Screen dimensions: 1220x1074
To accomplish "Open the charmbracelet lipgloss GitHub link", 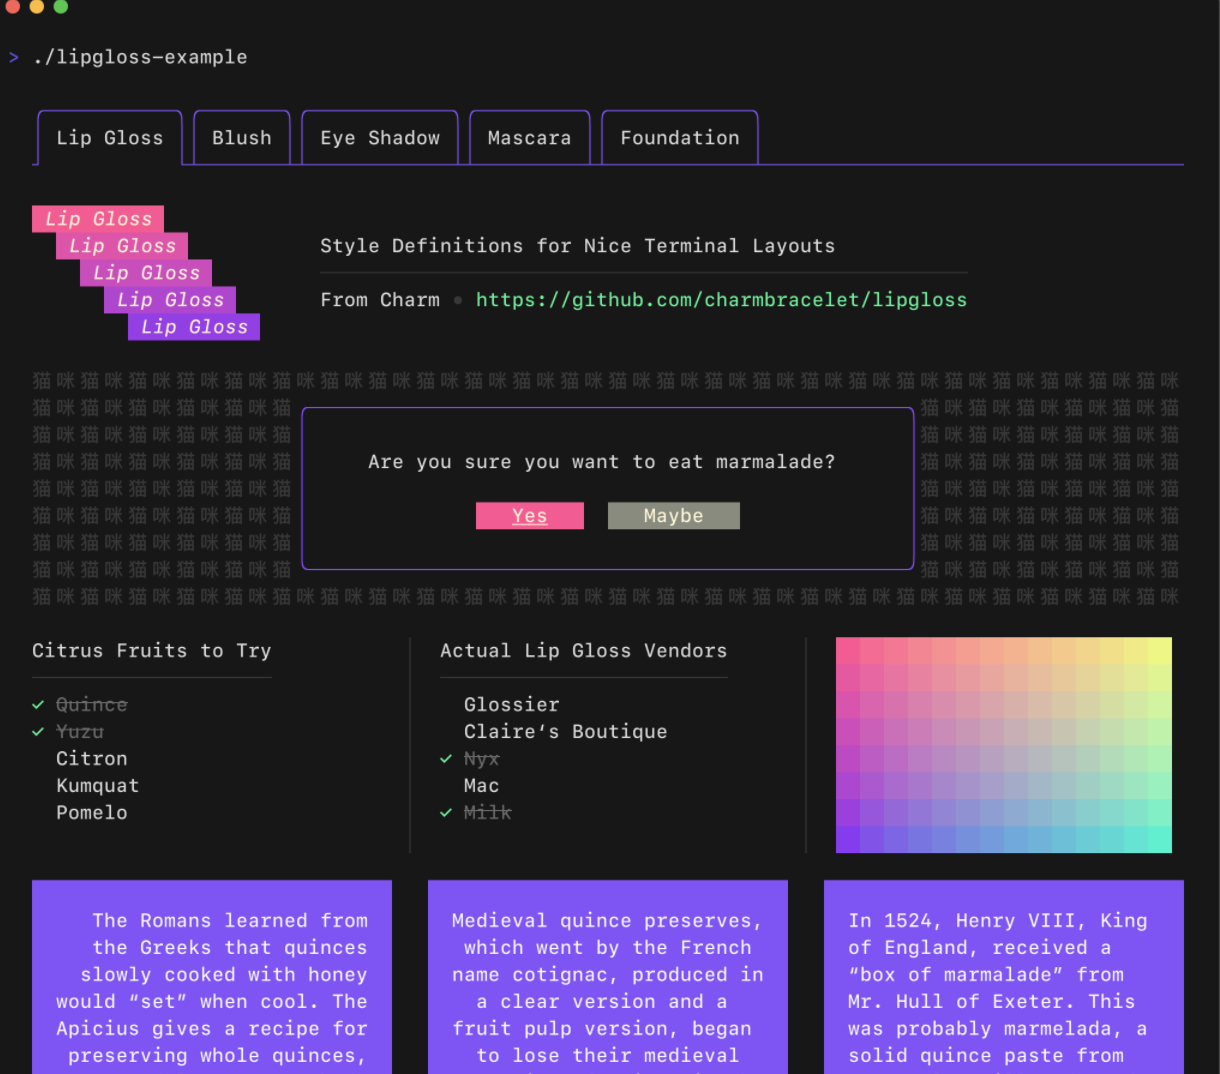I will pos(721,300).
